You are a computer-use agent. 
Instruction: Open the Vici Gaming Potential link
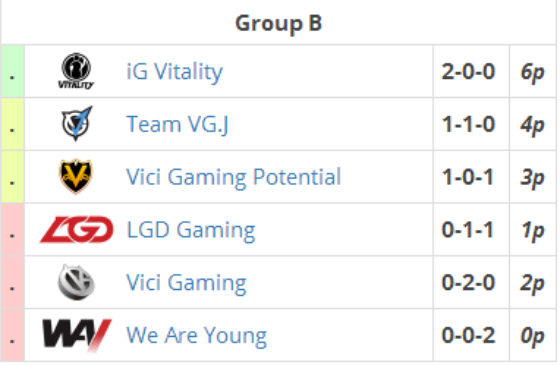coord(234,177)
